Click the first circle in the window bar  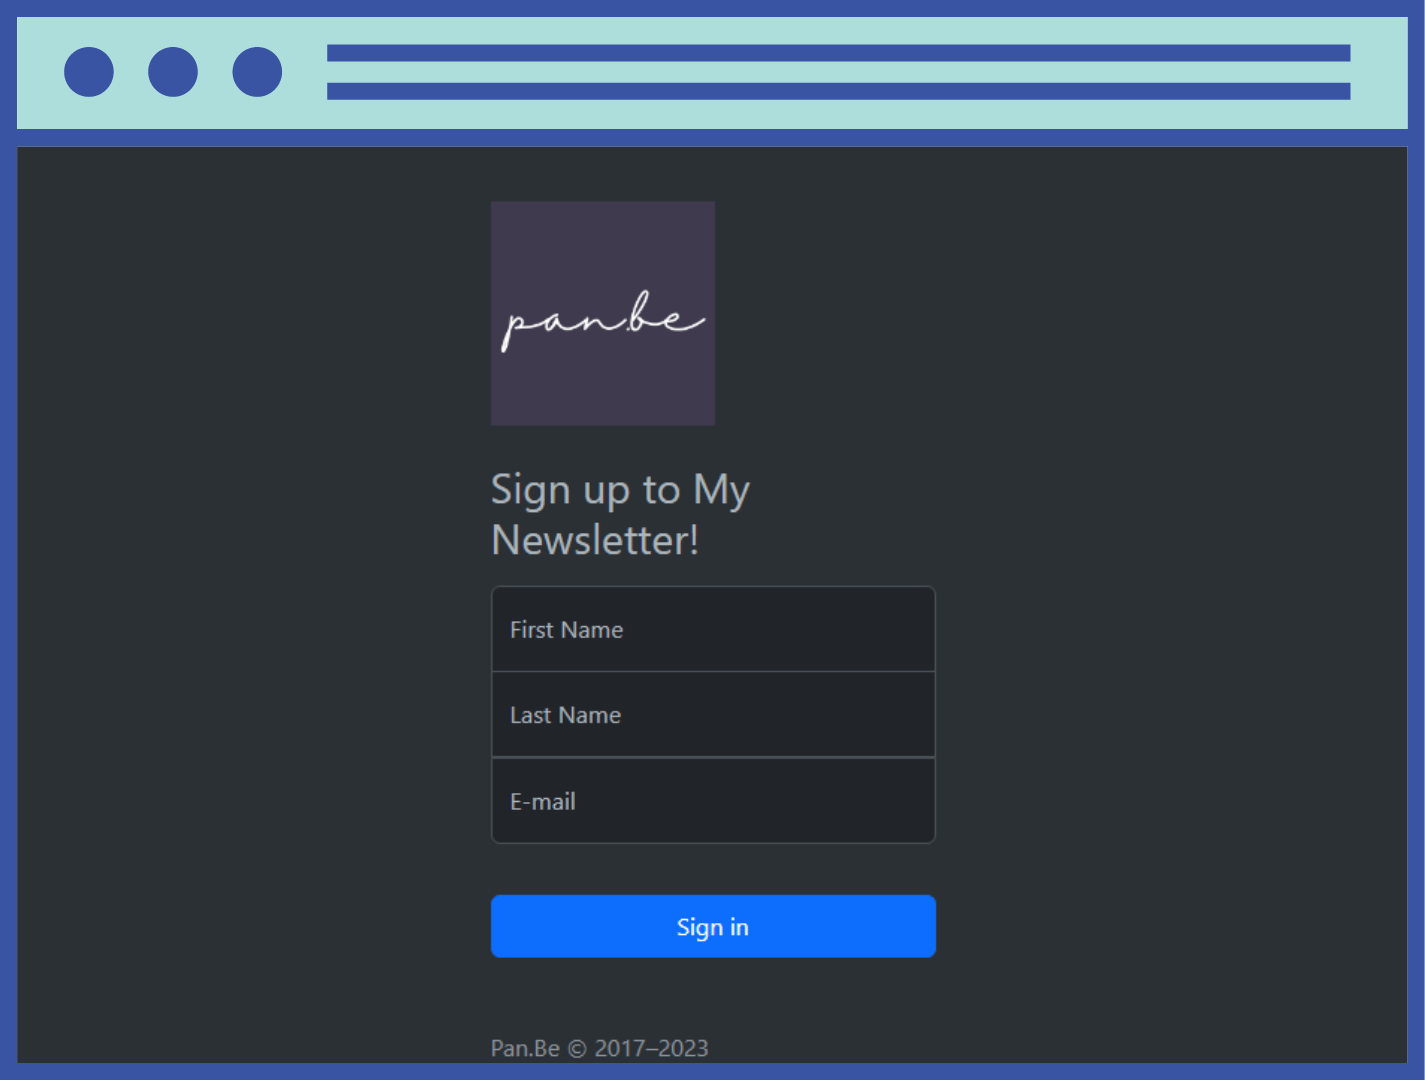(x=89, y=72)
